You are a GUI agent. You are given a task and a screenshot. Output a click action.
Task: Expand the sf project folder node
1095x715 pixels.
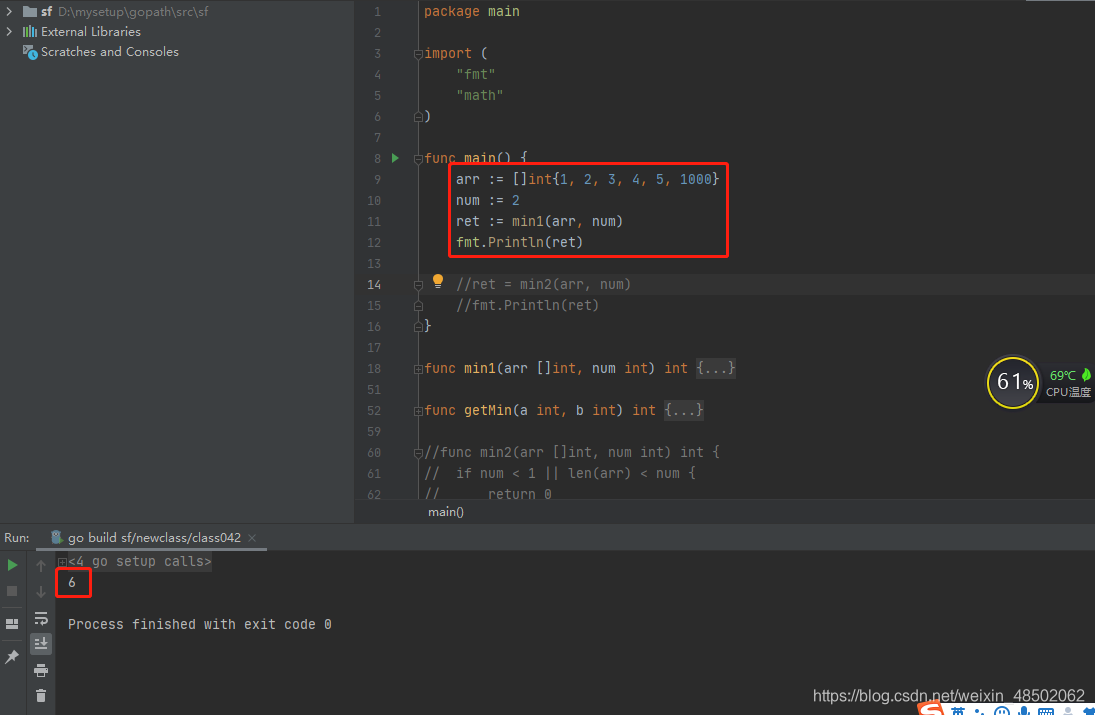click(x=9, y=11)
